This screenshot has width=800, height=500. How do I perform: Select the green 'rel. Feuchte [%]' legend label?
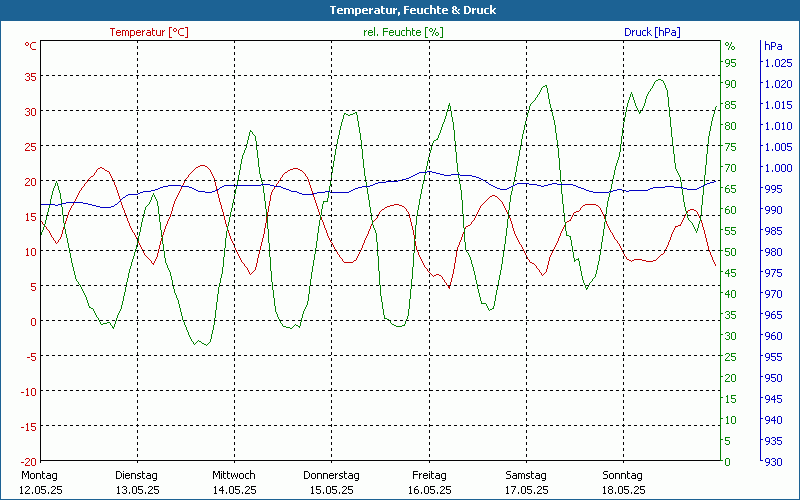click(403, 32)
